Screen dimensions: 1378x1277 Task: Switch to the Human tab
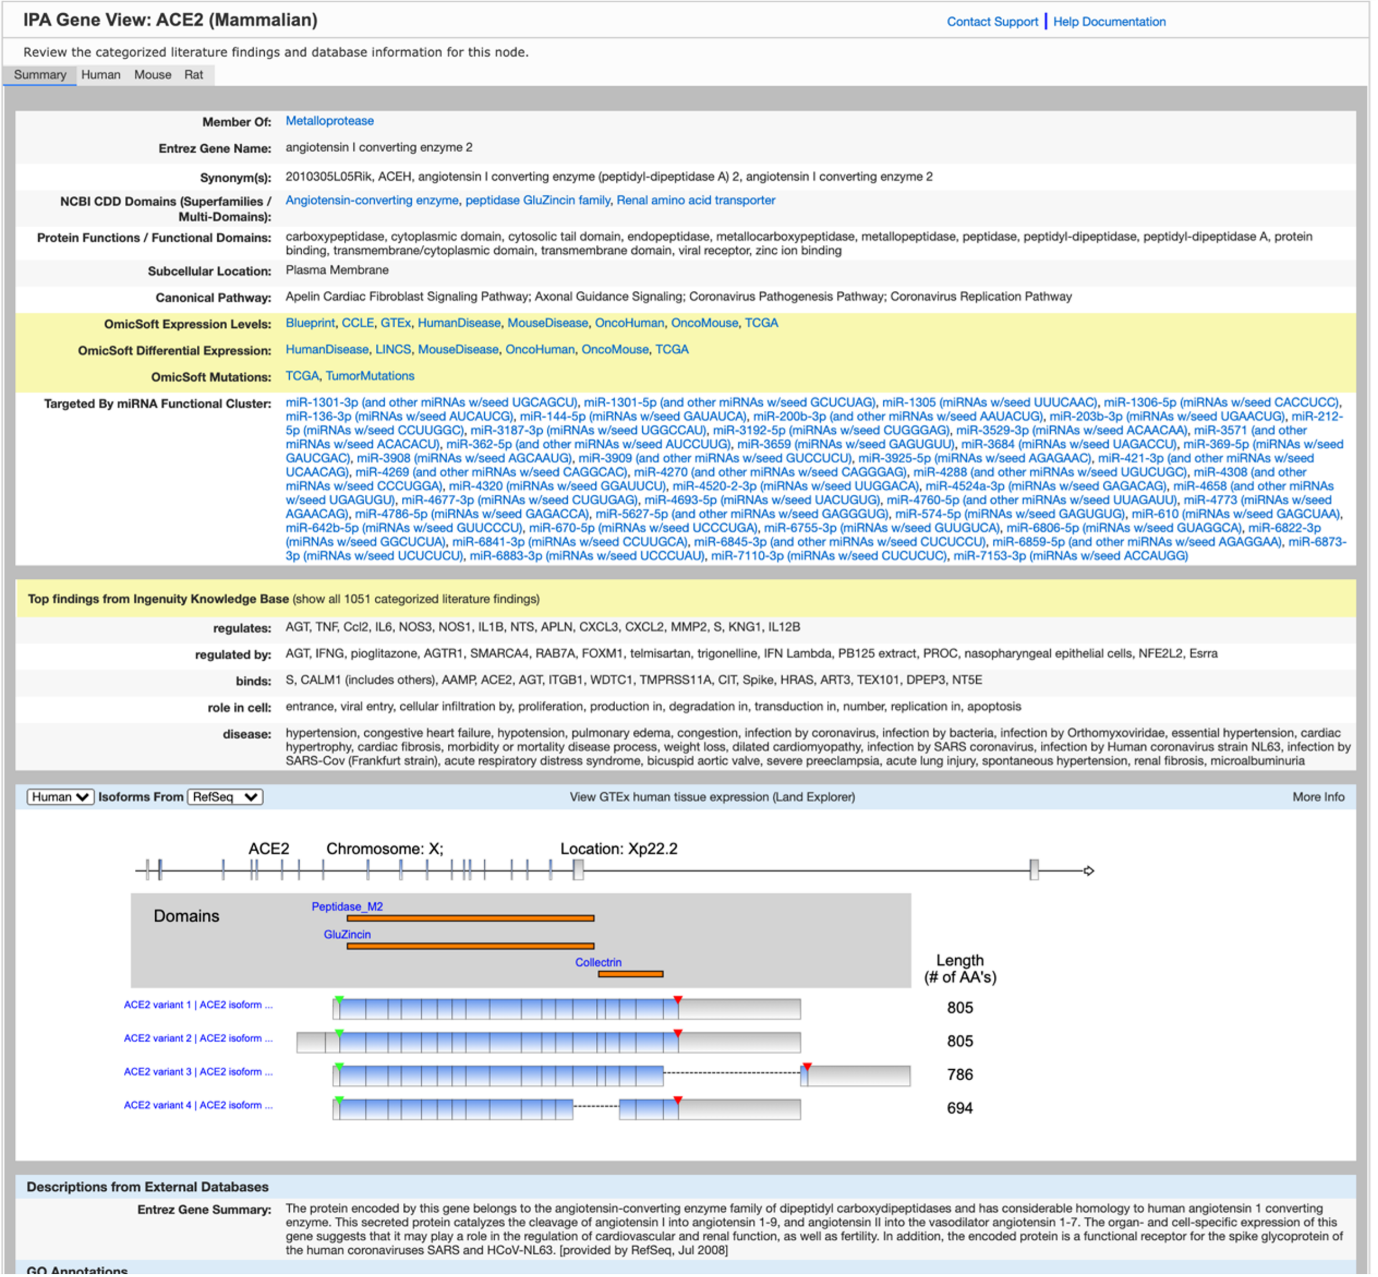pos(101,75)
